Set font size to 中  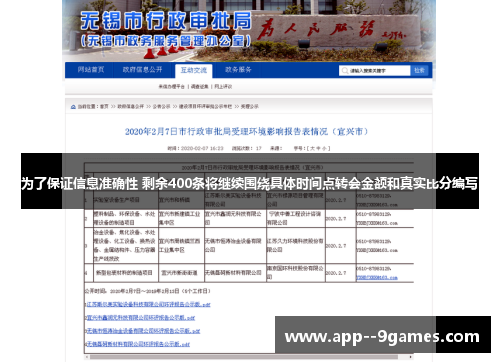pos(318,148)
